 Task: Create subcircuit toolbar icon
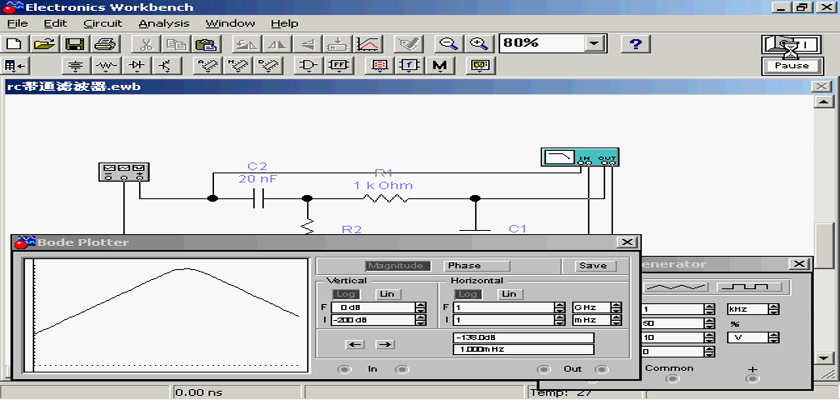pyautogui.click(x=338, y=44)
